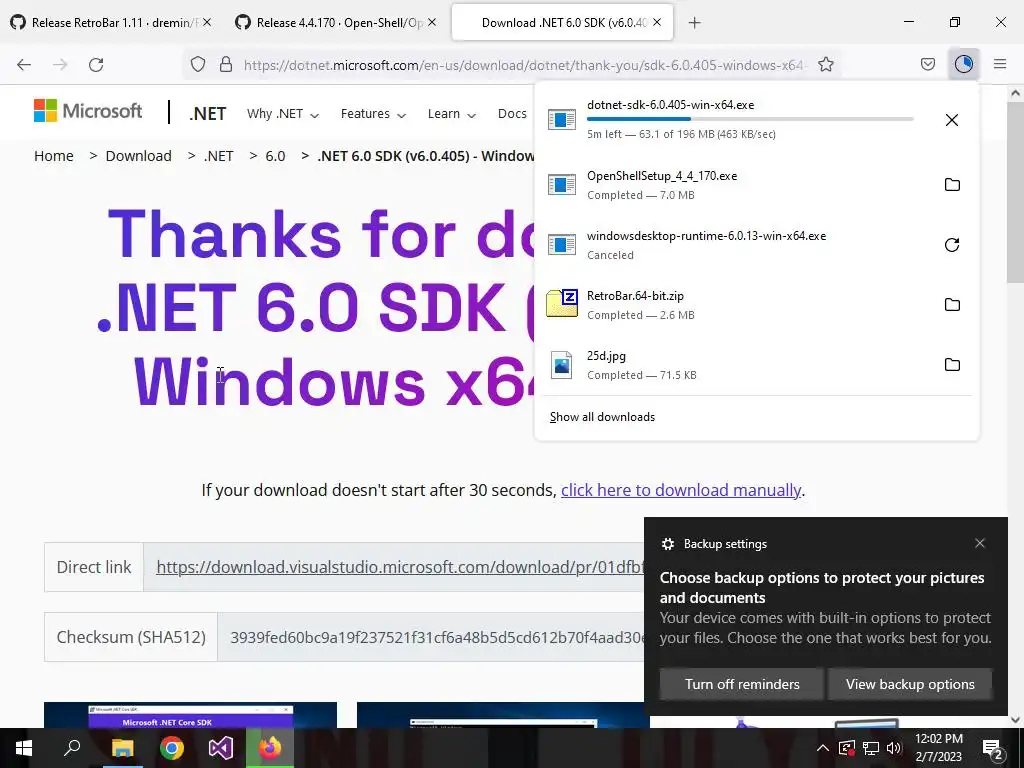
Task: Click the Home breadcrumb link
Action: click(x=54, y=156)
